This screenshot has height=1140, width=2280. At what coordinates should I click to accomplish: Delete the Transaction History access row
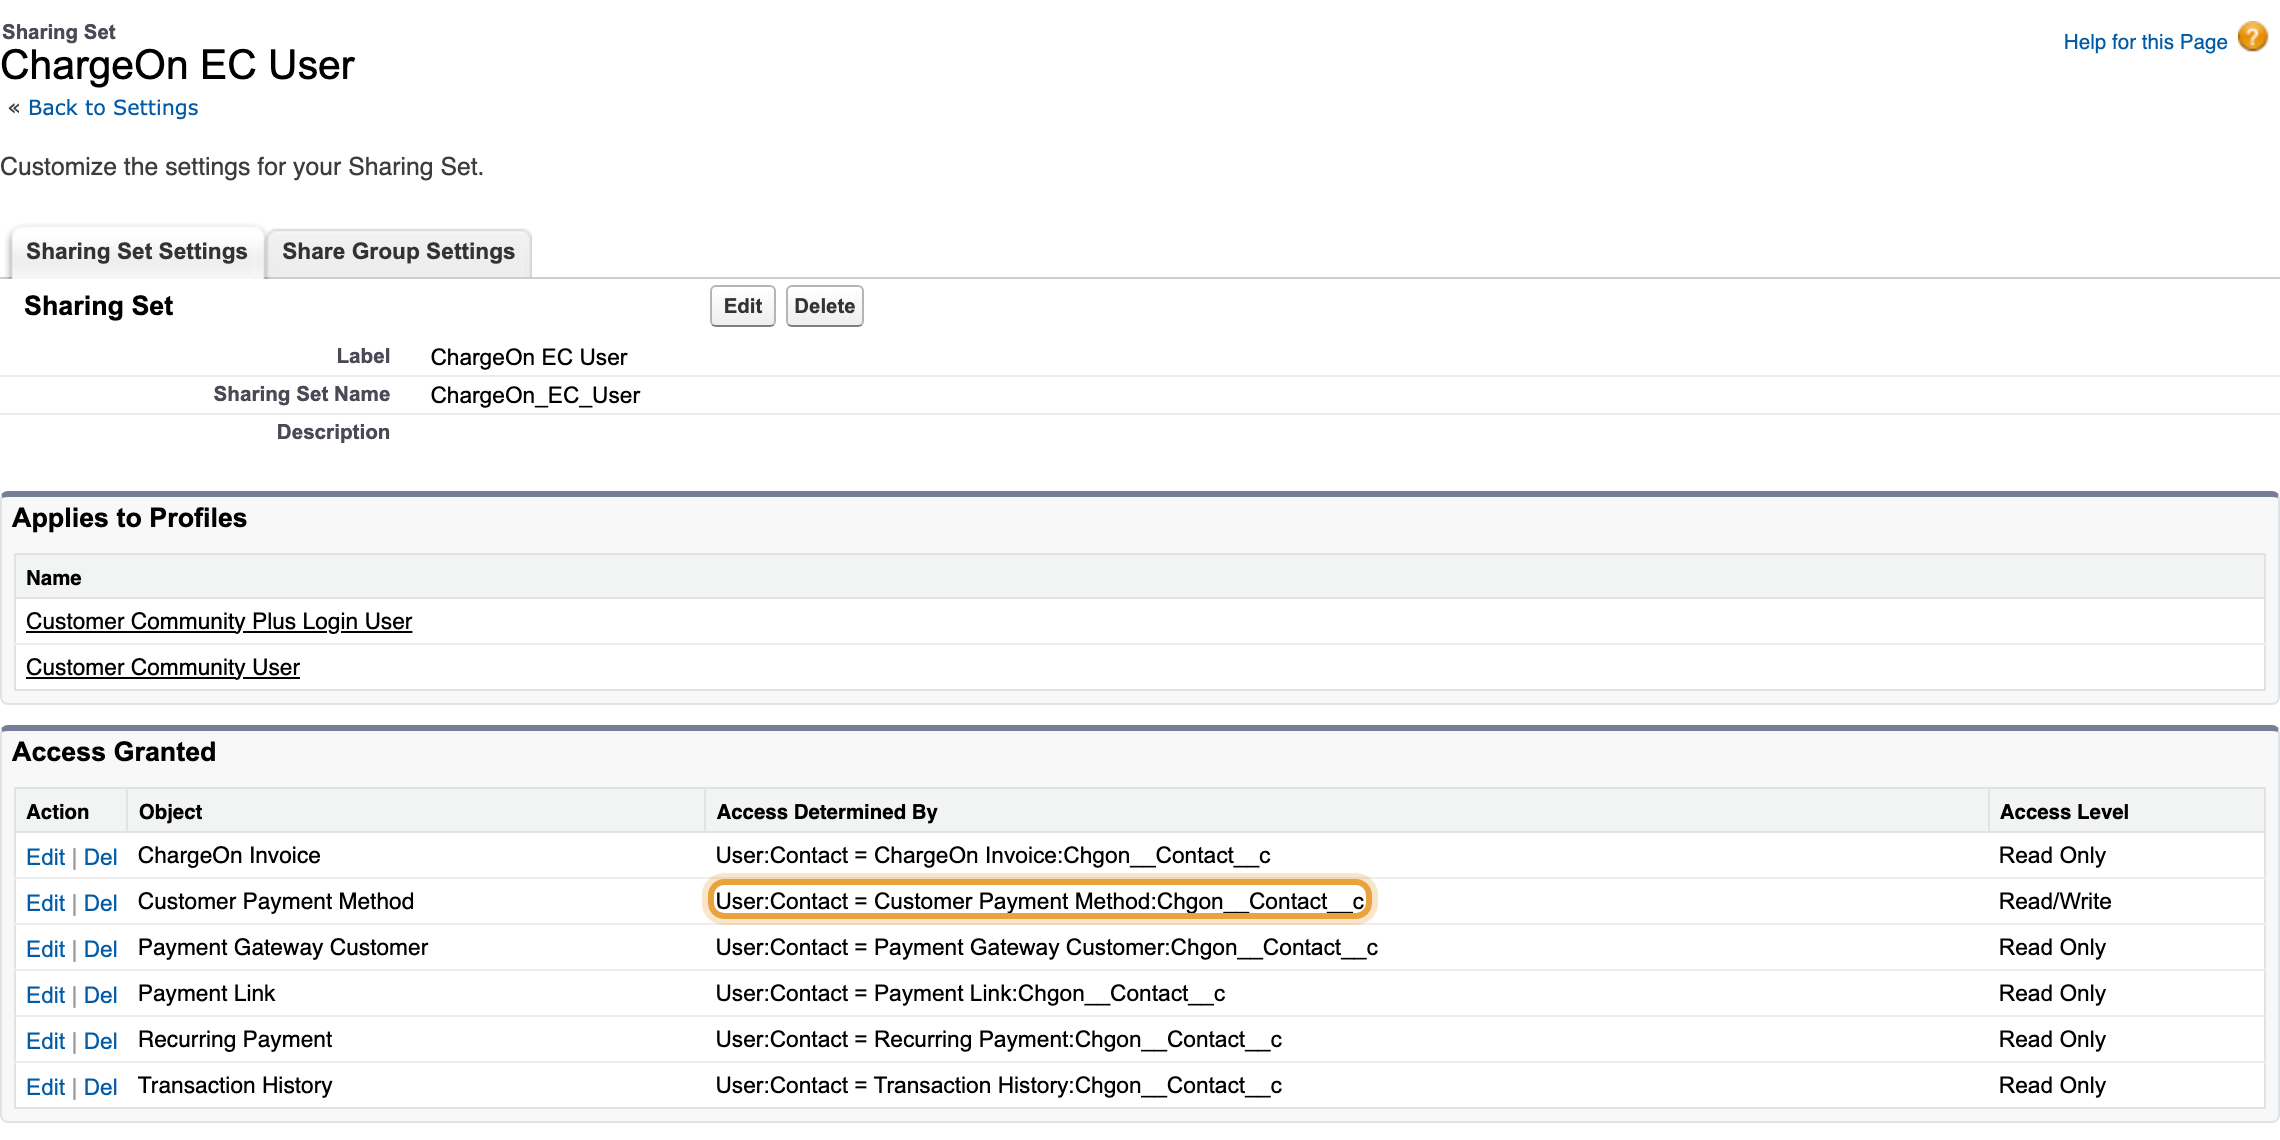[100, 1087]
